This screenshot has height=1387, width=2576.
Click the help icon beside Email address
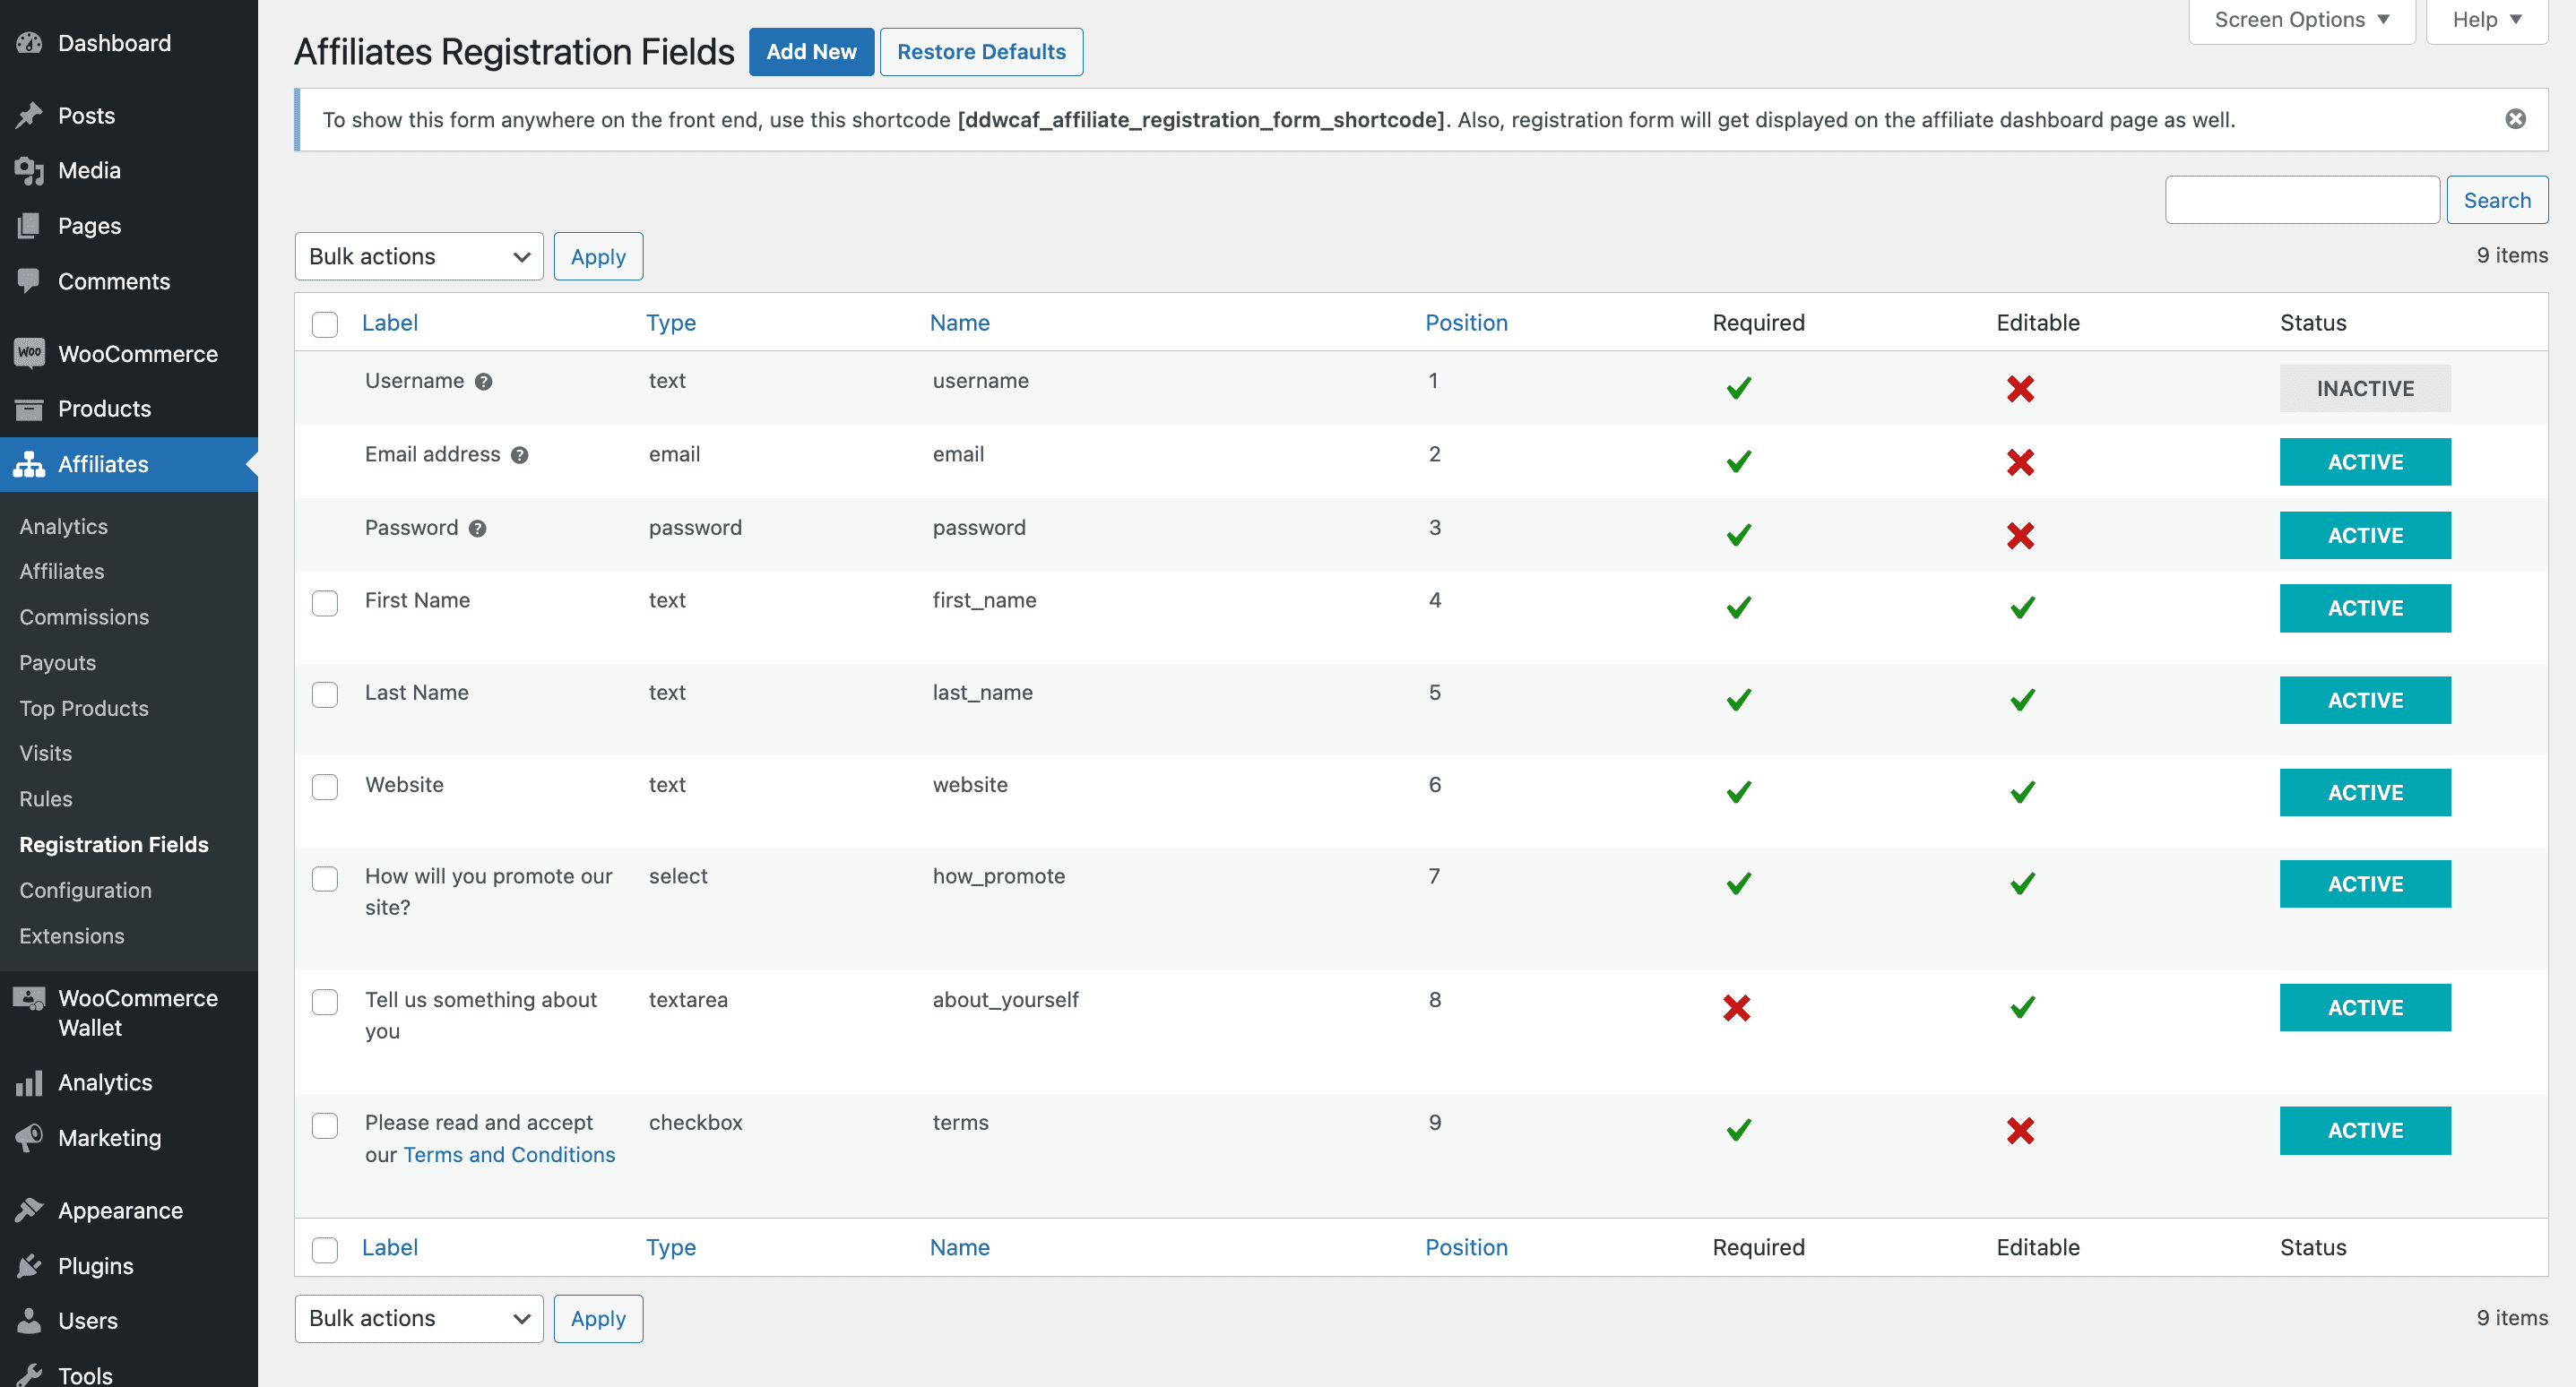click(519, 455)
